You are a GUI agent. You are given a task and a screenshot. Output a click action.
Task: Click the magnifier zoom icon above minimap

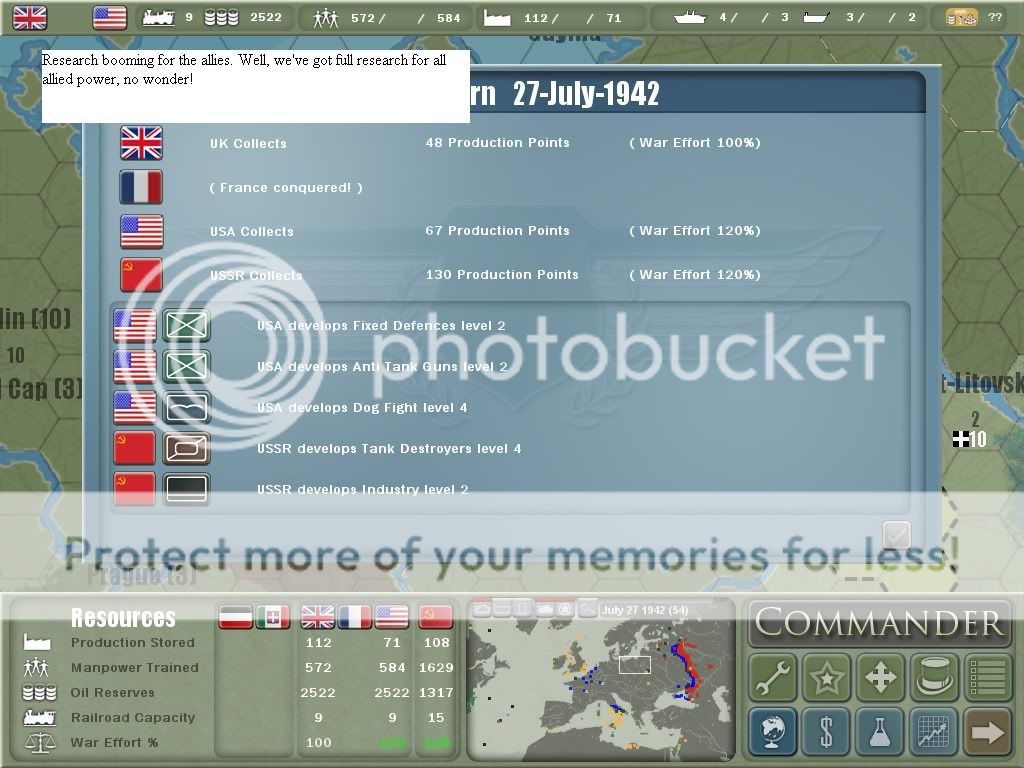[588, 608]
